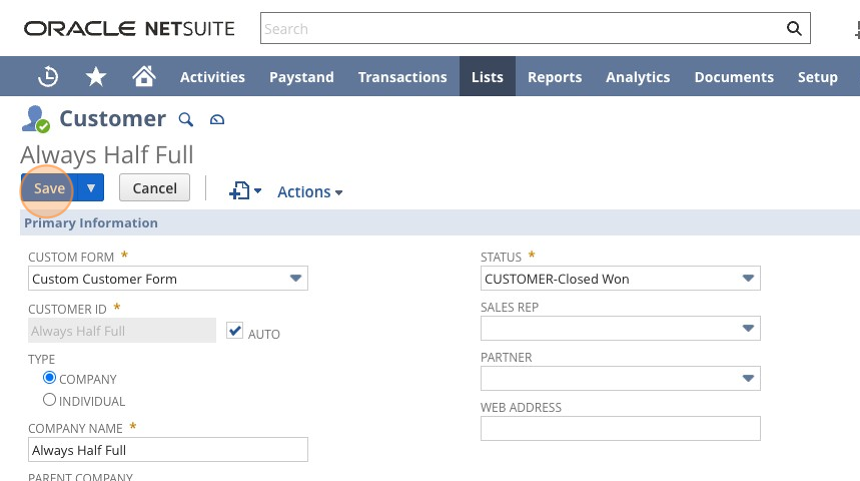Click the Cancel button
The width and height of the screenshot is (860, 481).
[x=155, y=188]
